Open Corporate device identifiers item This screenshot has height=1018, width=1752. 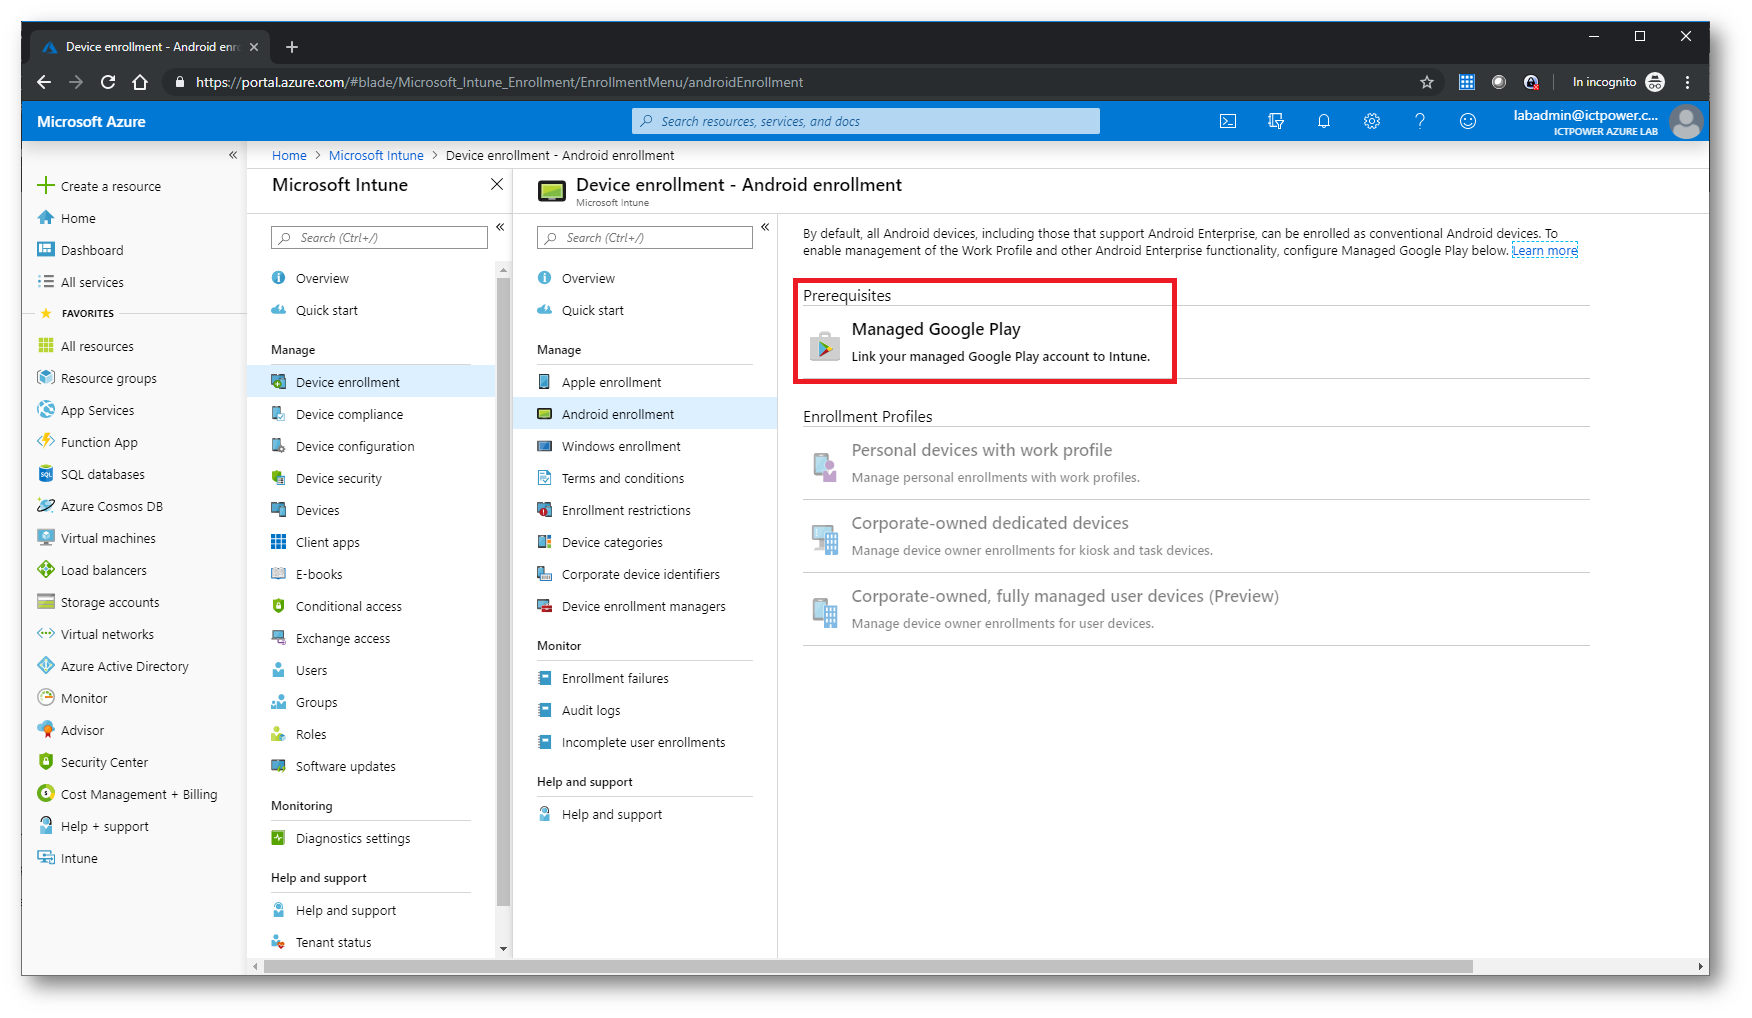645,574
